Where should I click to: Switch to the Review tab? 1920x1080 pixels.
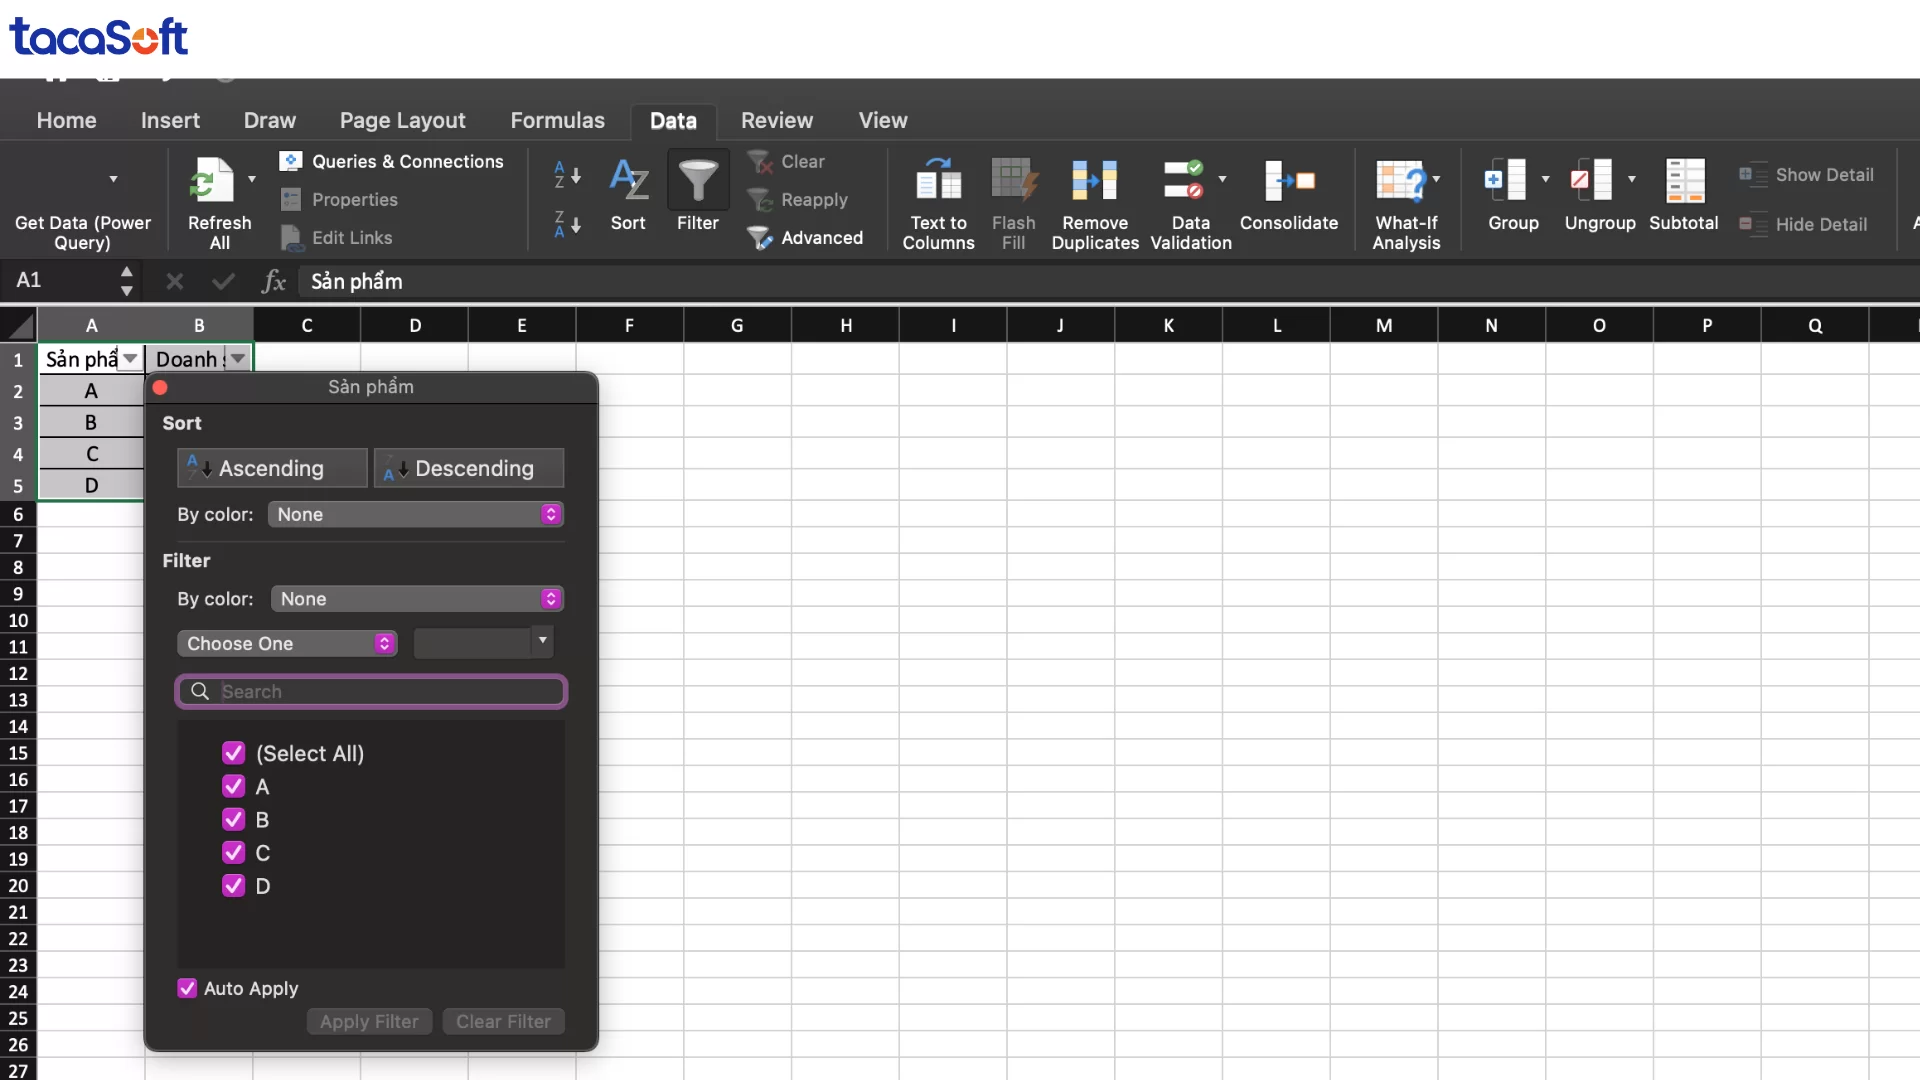pyautogui.click(x=777, y=120)
